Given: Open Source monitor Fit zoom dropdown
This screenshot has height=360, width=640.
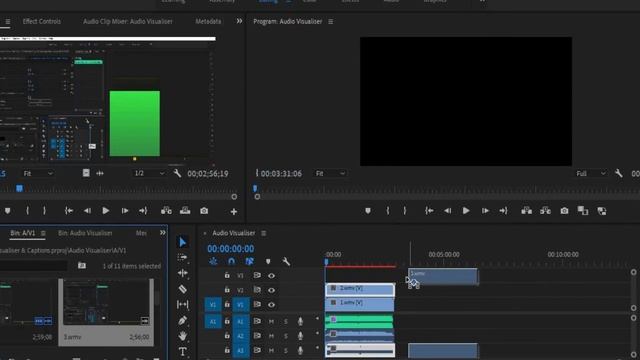Looking at the screenshot, I should coord(38,173).
